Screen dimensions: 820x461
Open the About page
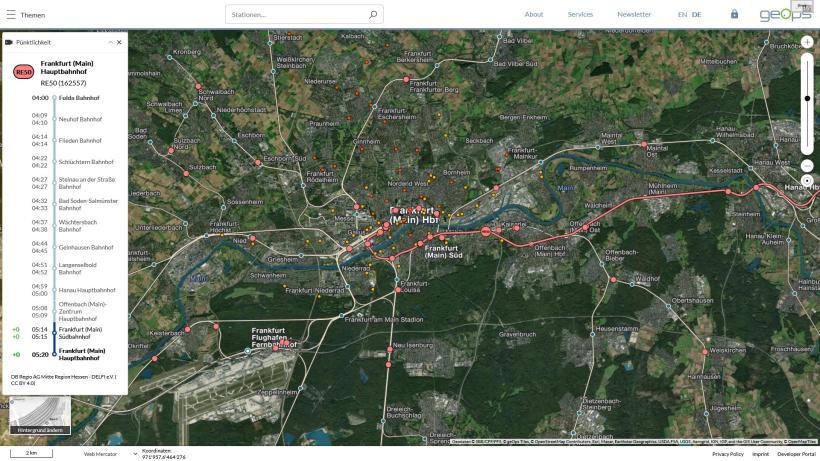click(533, 15)
